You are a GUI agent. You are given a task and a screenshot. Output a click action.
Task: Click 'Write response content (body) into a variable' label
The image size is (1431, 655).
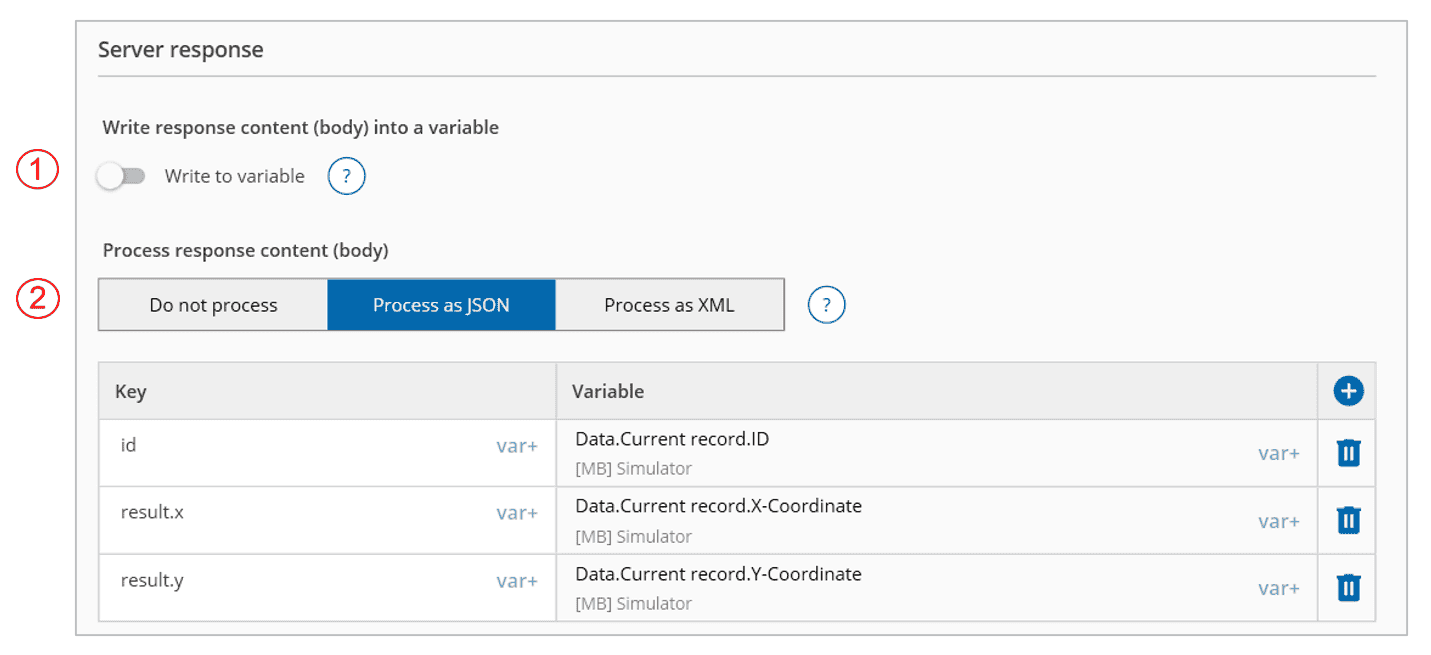click(301, 128)
